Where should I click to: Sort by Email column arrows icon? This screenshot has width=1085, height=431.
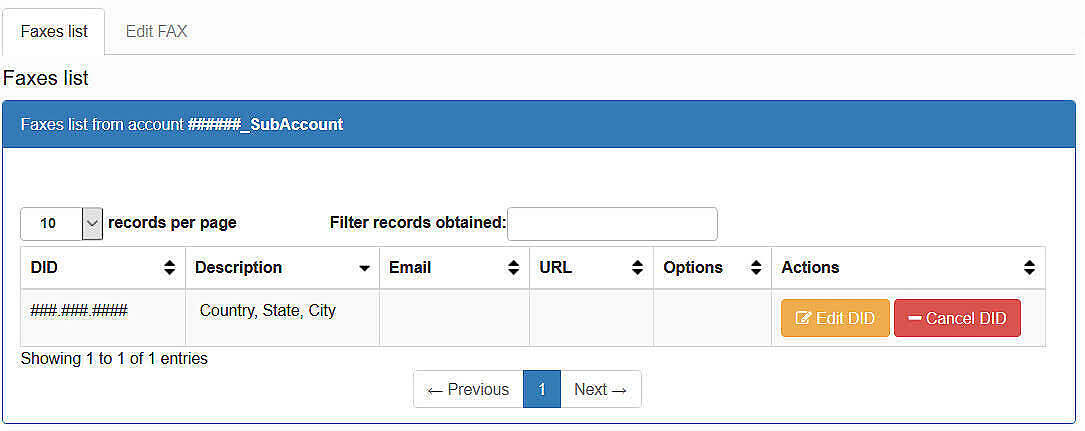pos(513,268)
